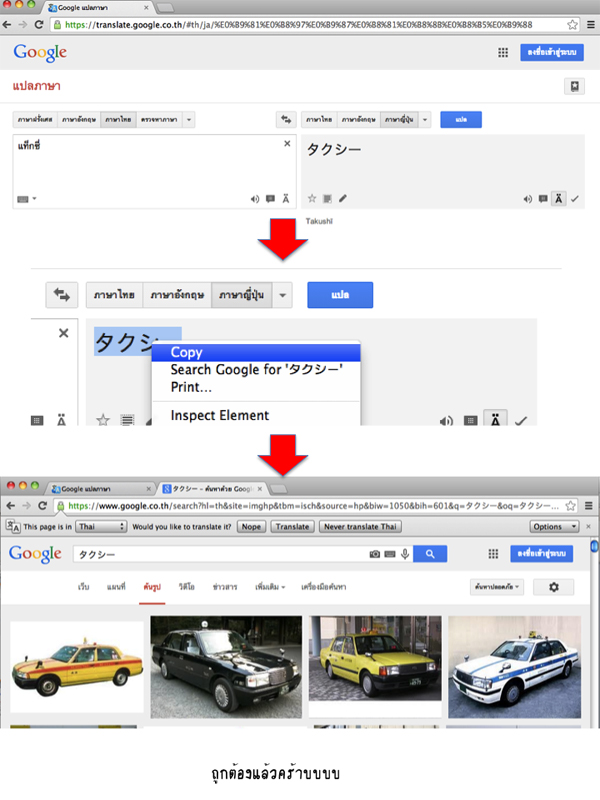The image size is (600, 800).
Task: Choose the detect language tab ตรวจหาภาษา
Action: (159, 119)
